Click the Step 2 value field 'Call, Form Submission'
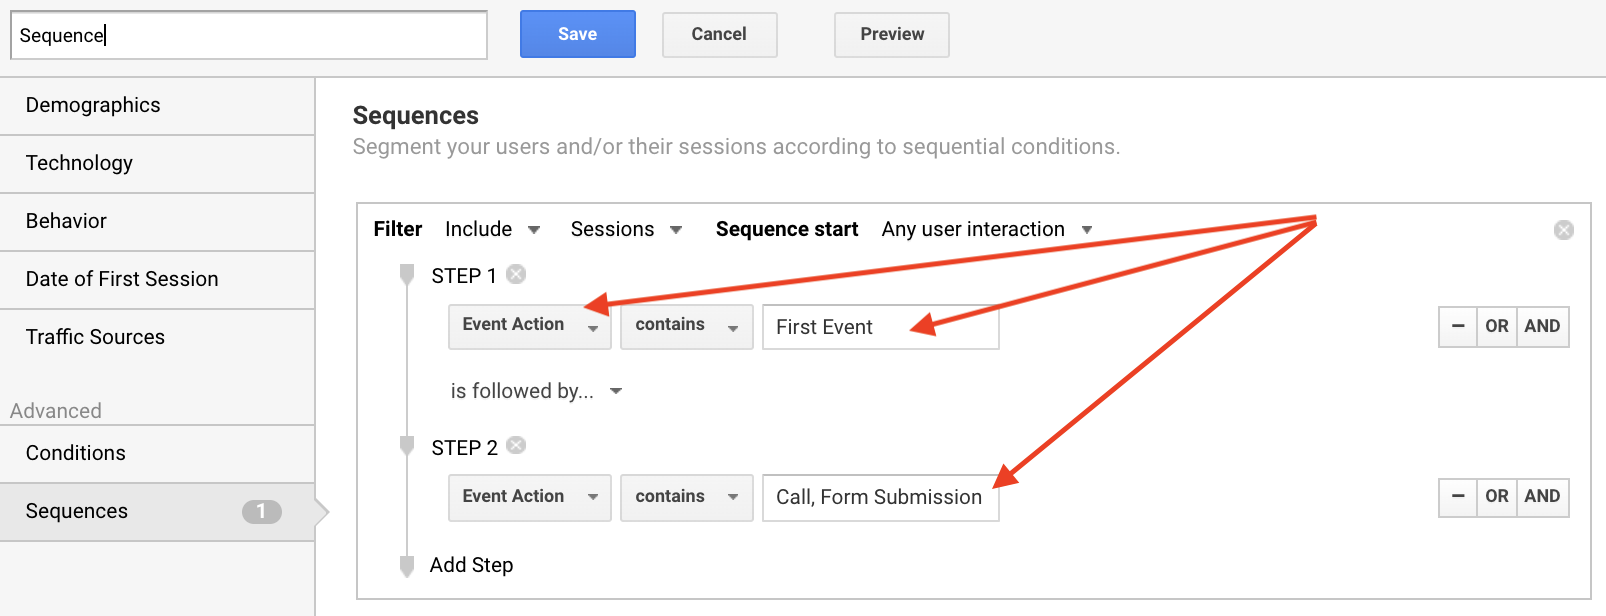The height and width of the screenshot is (616, 1606). (x=881, y=497)
